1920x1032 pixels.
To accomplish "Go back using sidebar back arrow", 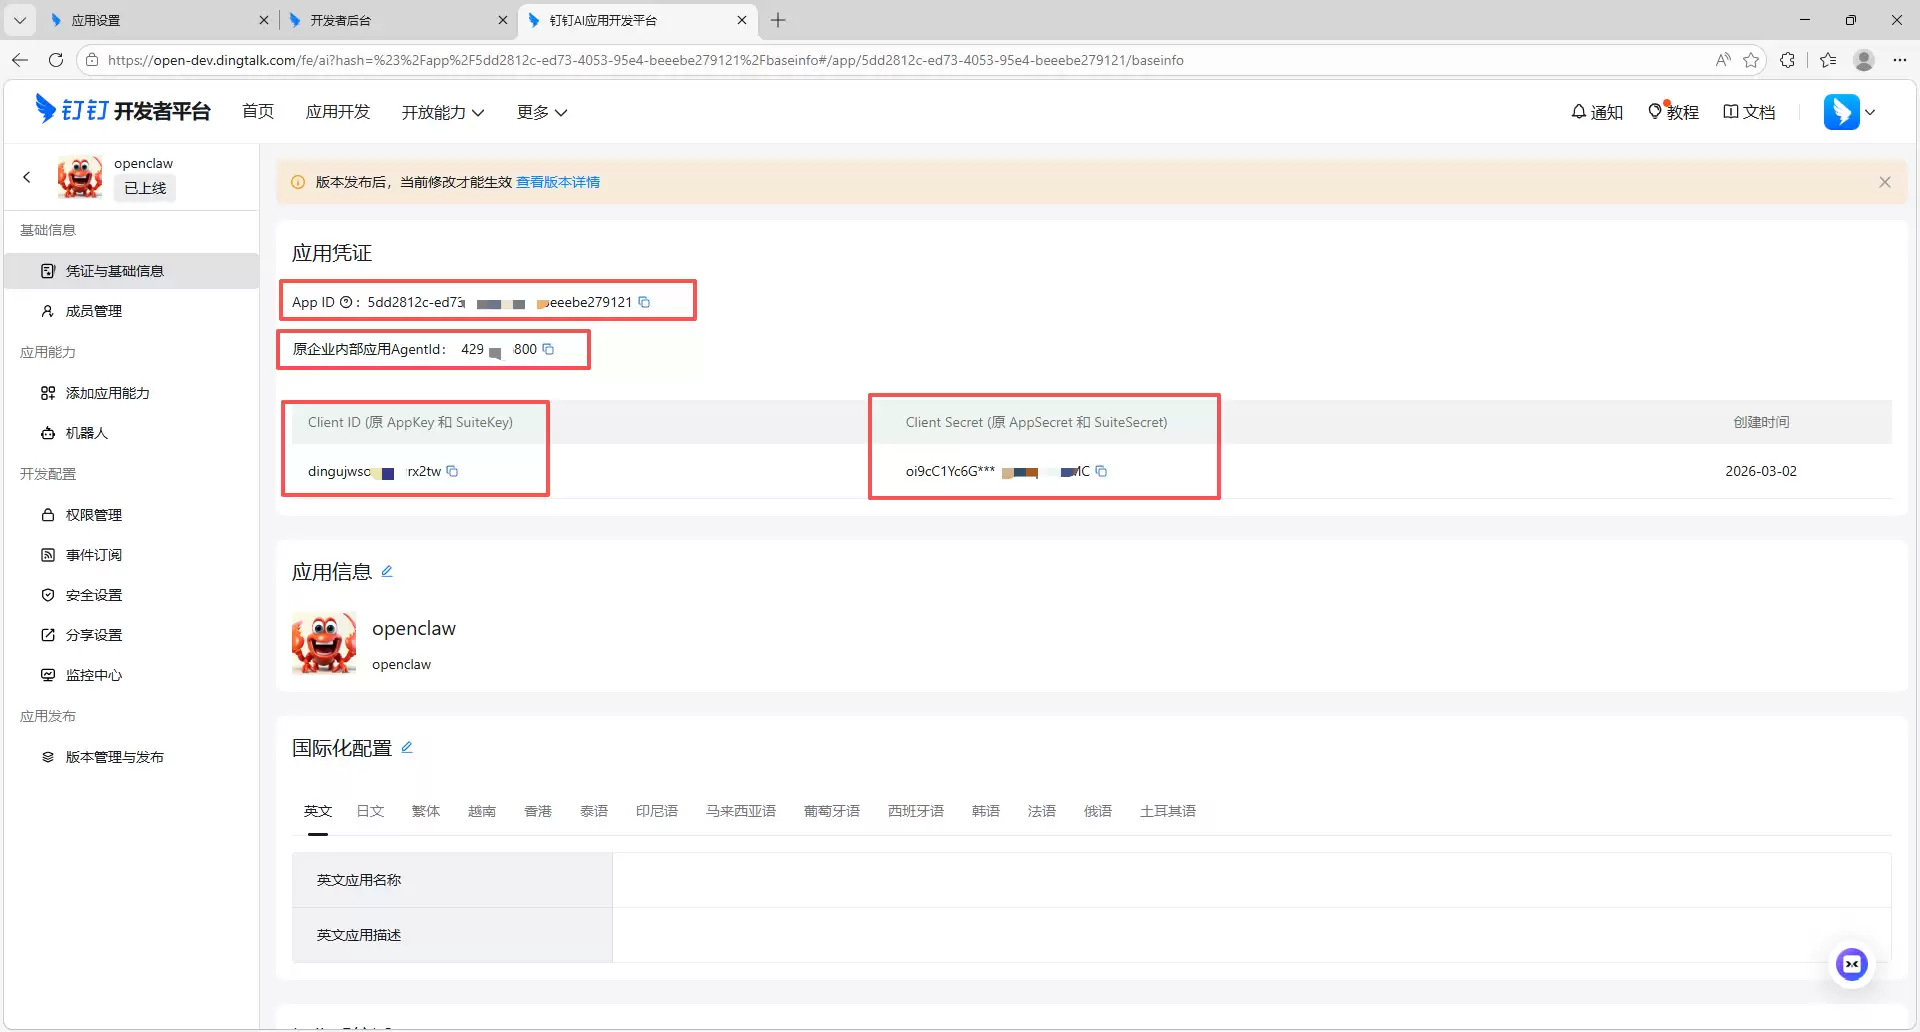I will [x=27, y=177].
